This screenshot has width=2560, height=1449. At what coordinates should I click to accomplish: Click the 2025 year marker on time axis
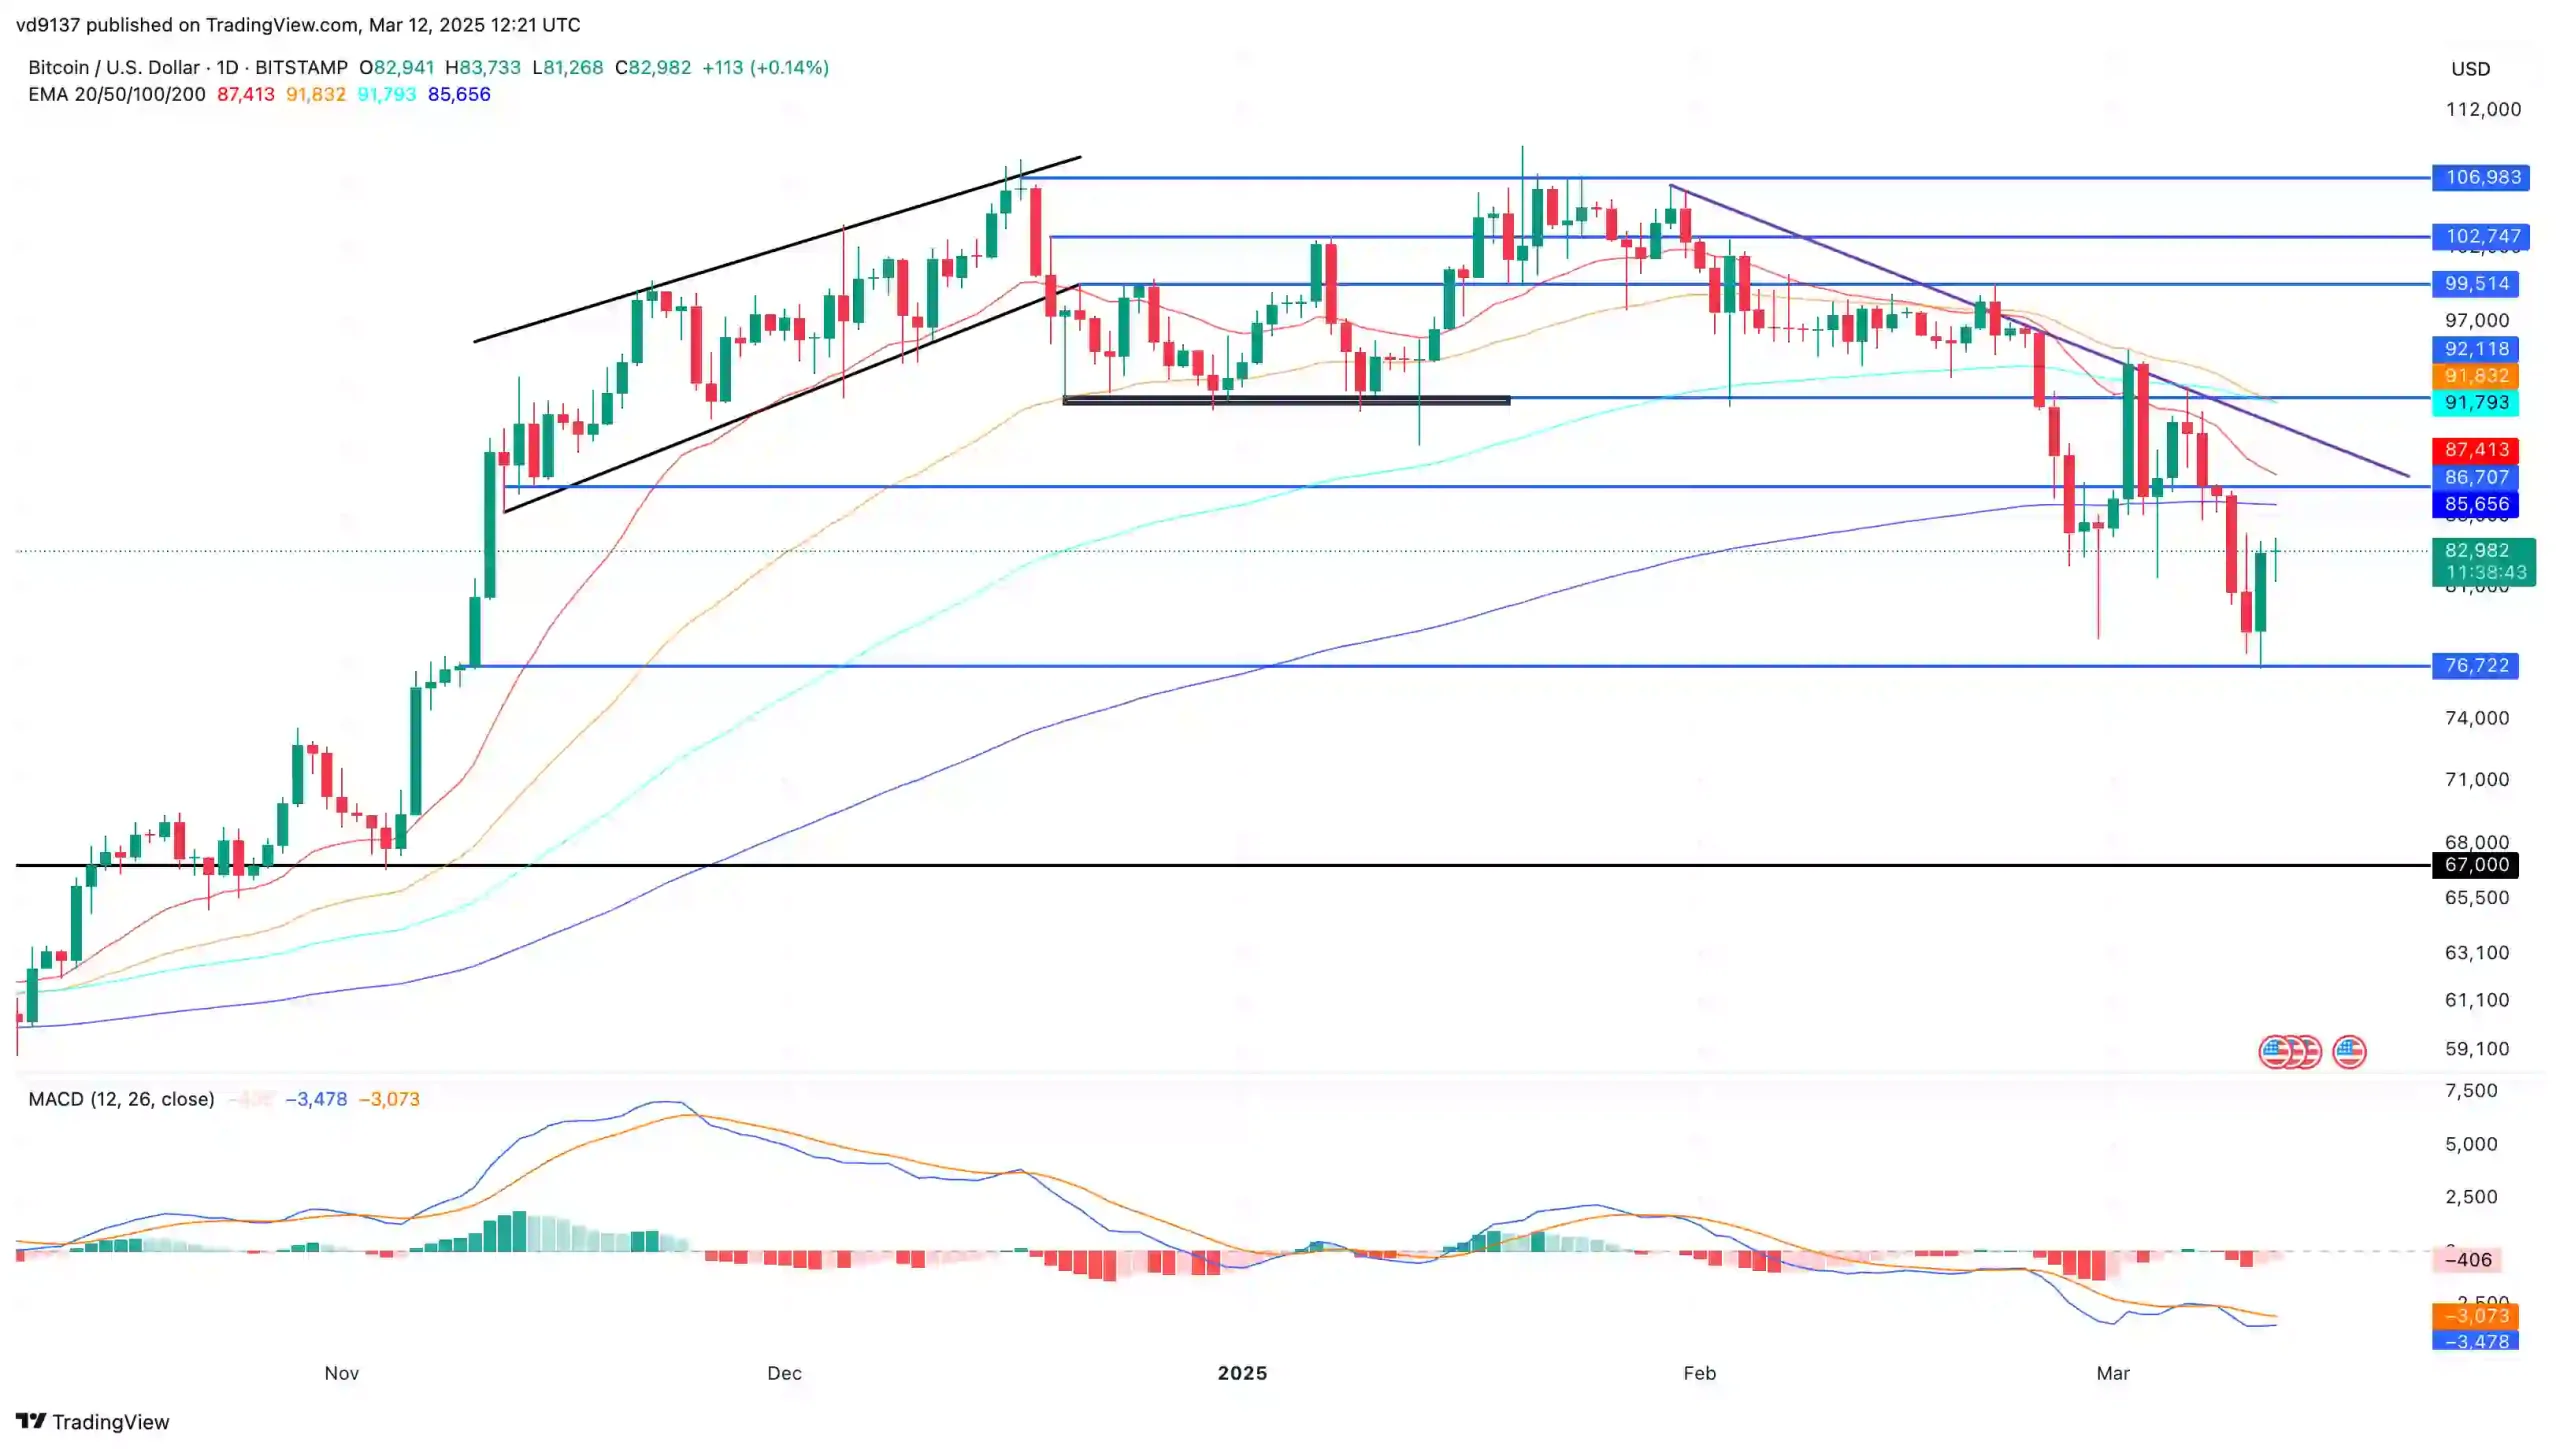coord(1242,1373)
